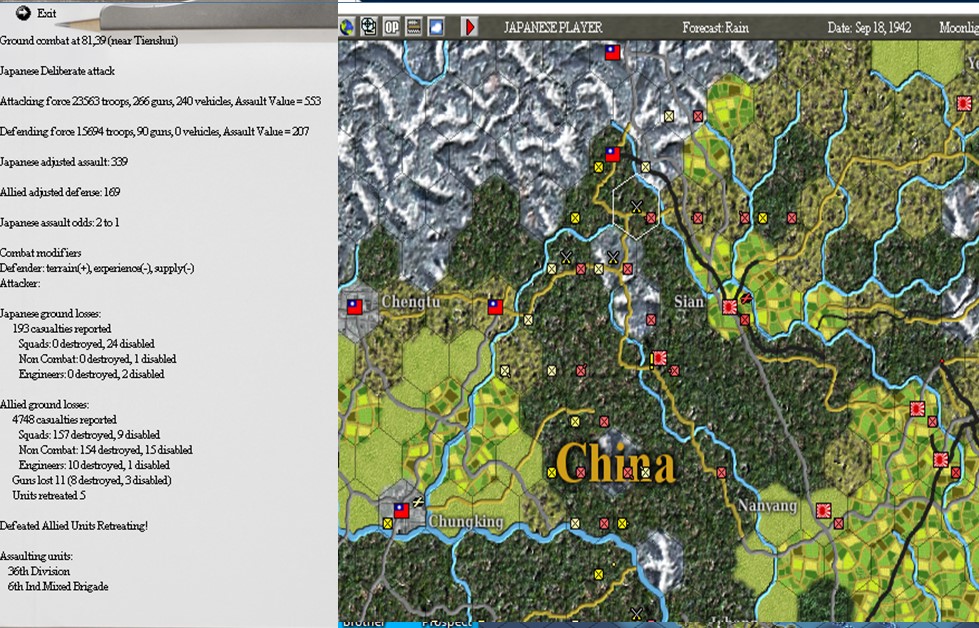Click the Defeated Allied Units Retreating! line

(74, 526)
